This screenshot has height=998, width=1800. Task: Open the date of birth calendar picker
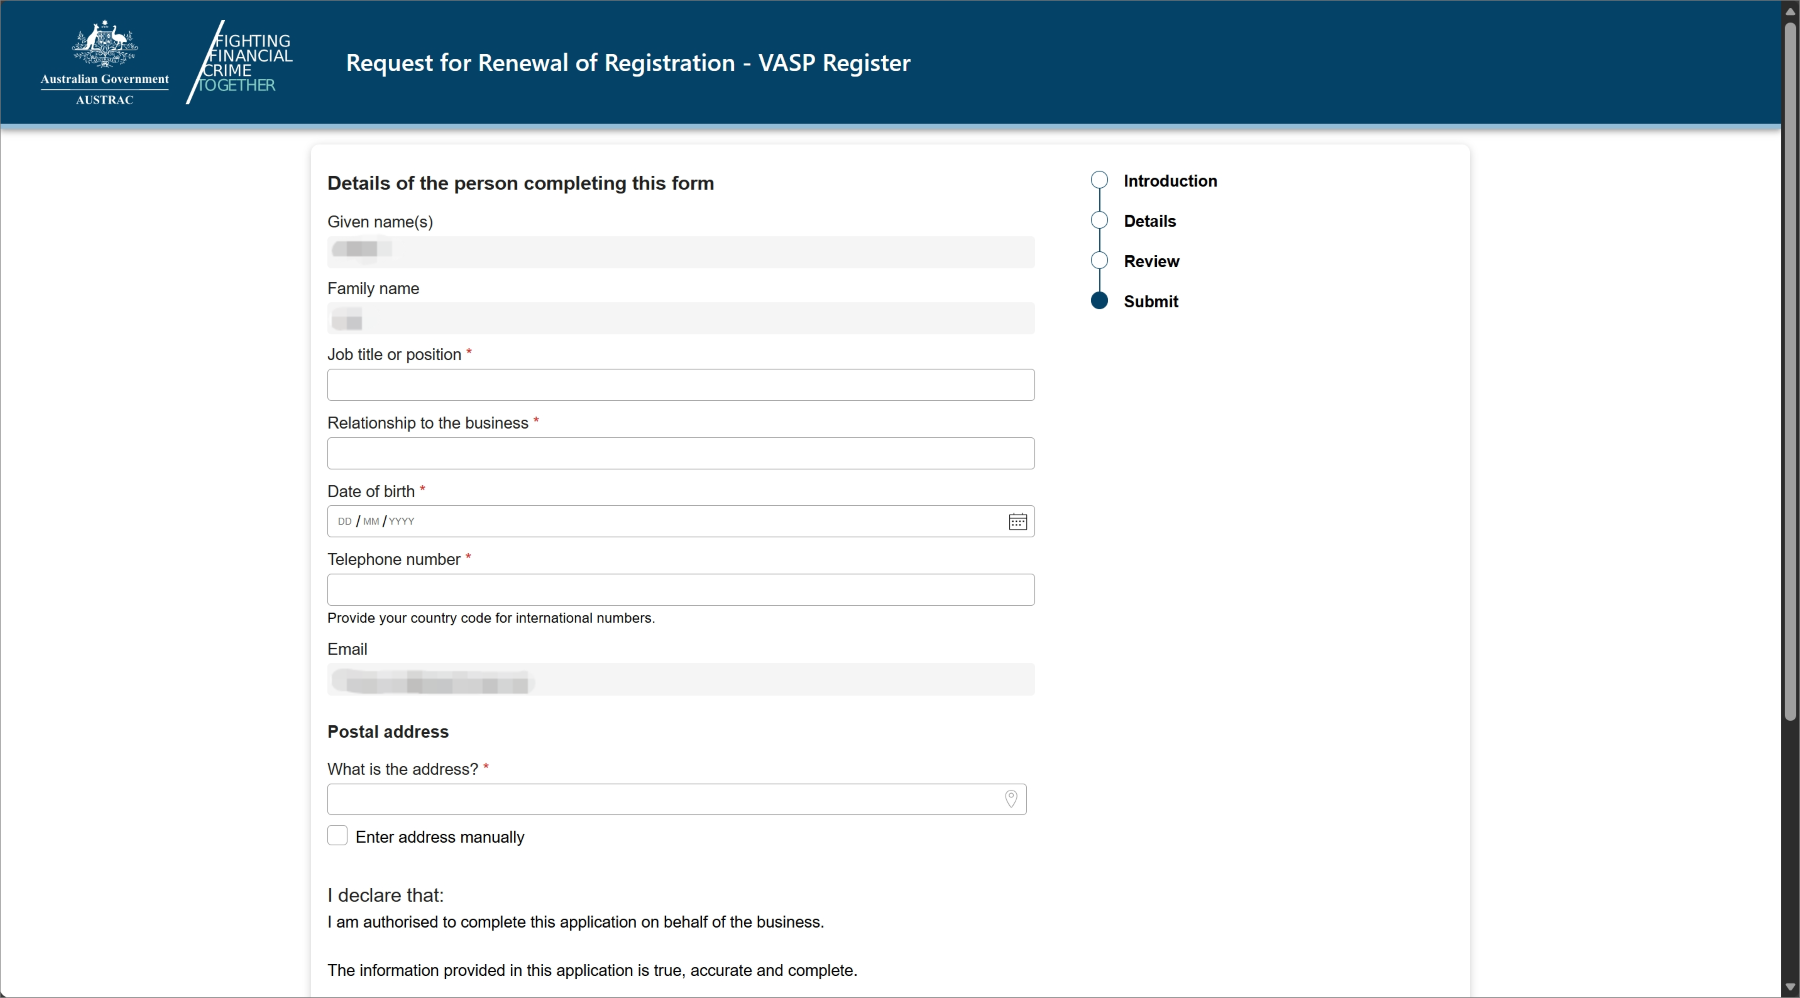tap(1017, 522)
